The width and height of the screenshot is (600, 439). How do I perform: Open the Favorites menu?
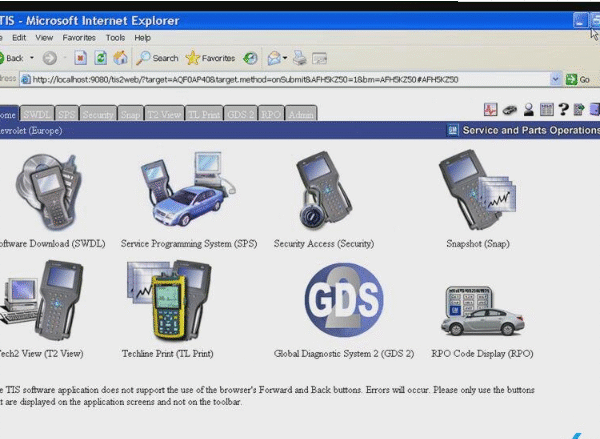point(79,38)
